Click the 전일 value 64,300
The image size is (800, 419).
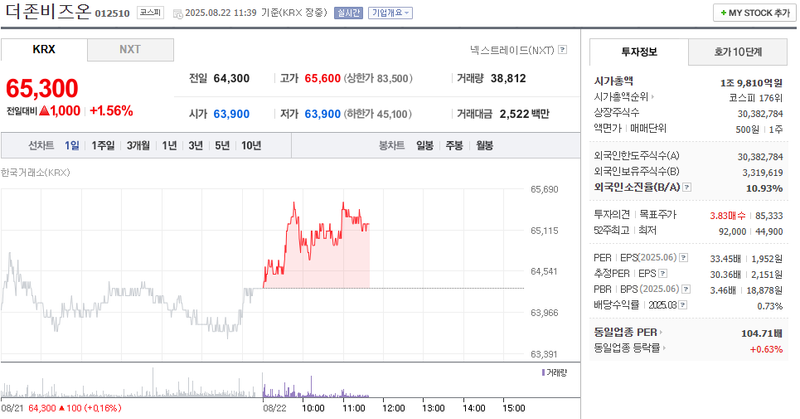click(x=232, y=79)
